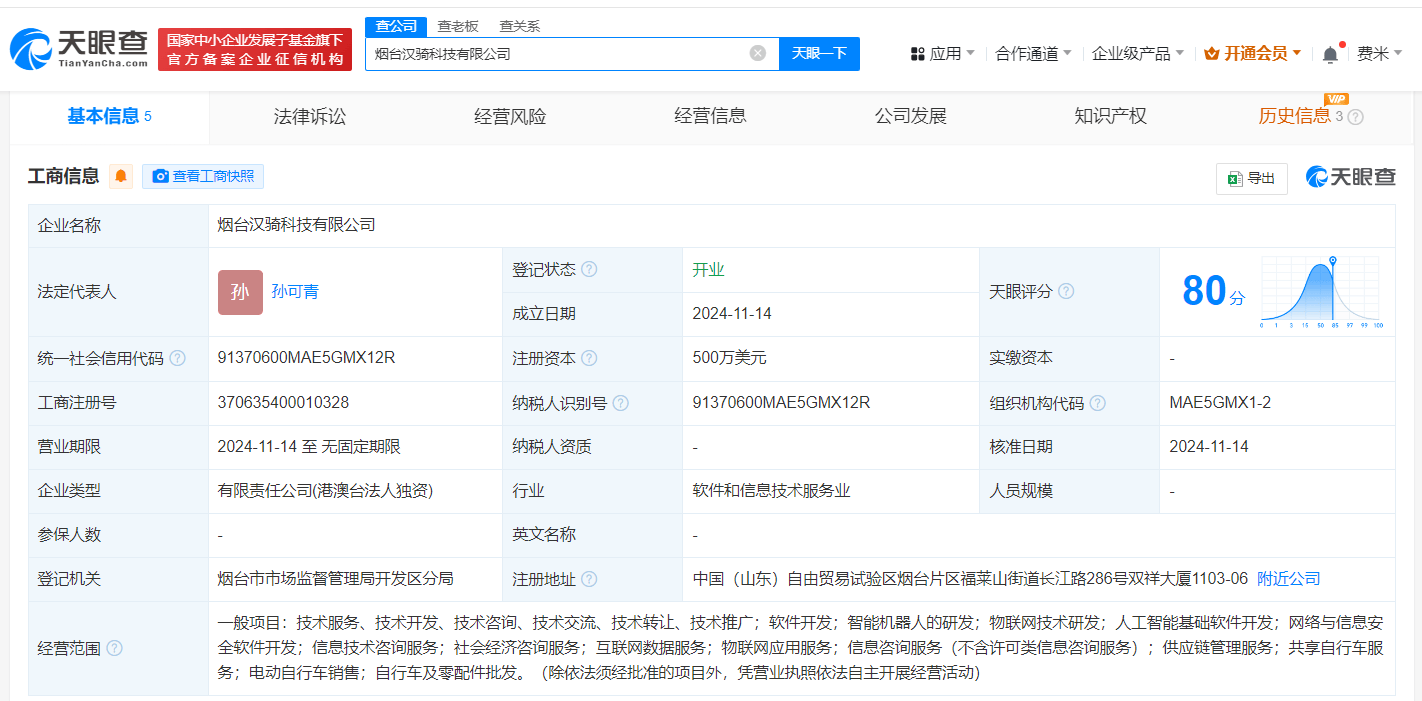Open the notifications bell icon
1422x701 pixels.
pyautogui.click(x=1330, y=54)
